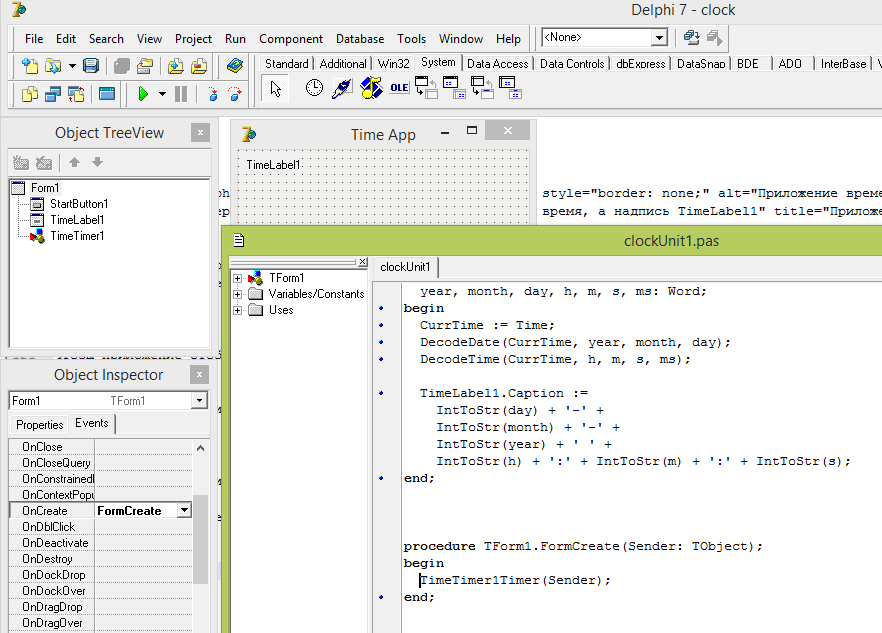Select the TTimer clock component

click(x=314, y=88)
